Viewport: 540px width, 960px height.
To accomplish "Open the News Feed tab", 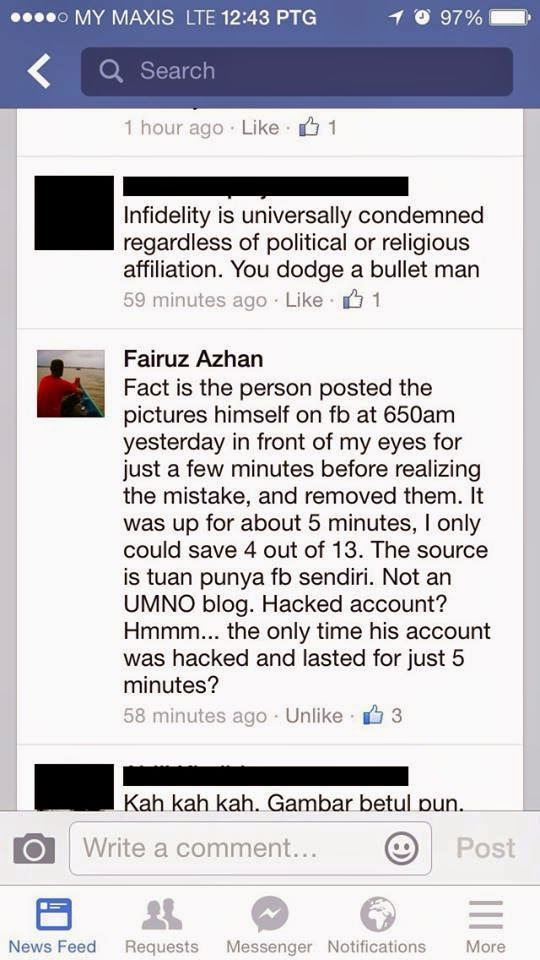I will point(53,925).
